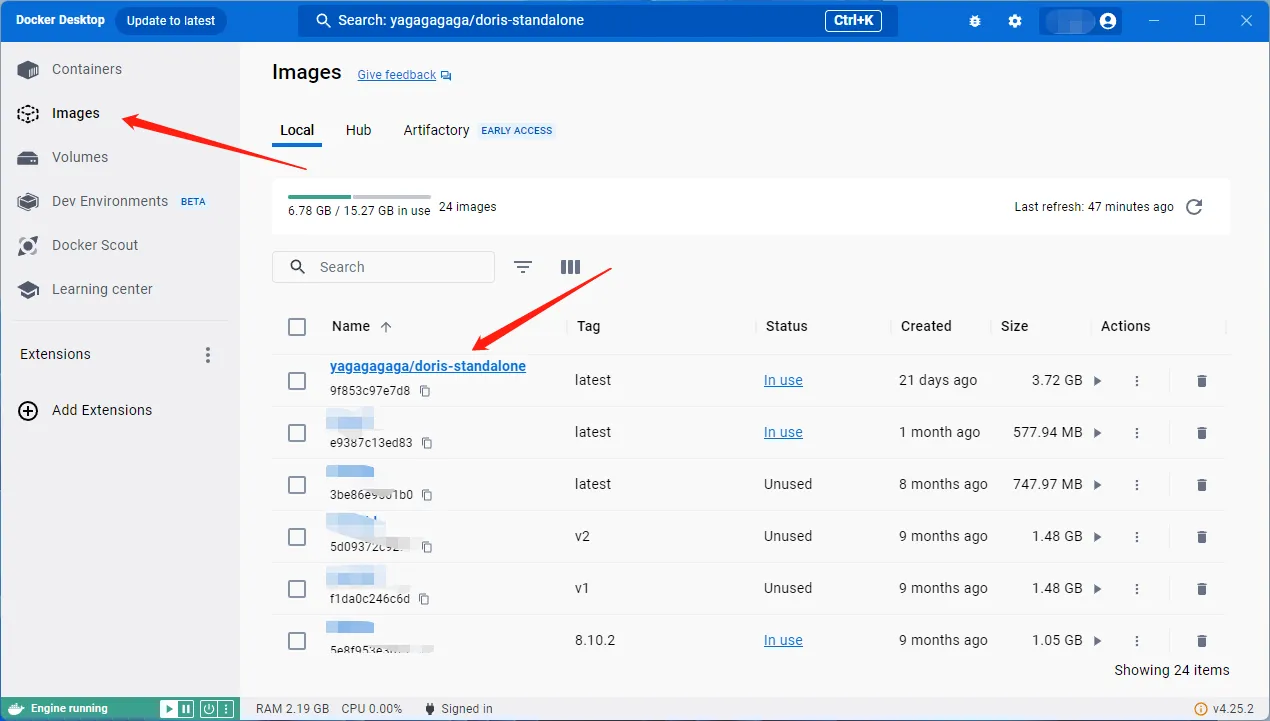Screen dimensions: 1270x721
Task: Click the top global search bar
Action: coord(597,21)
